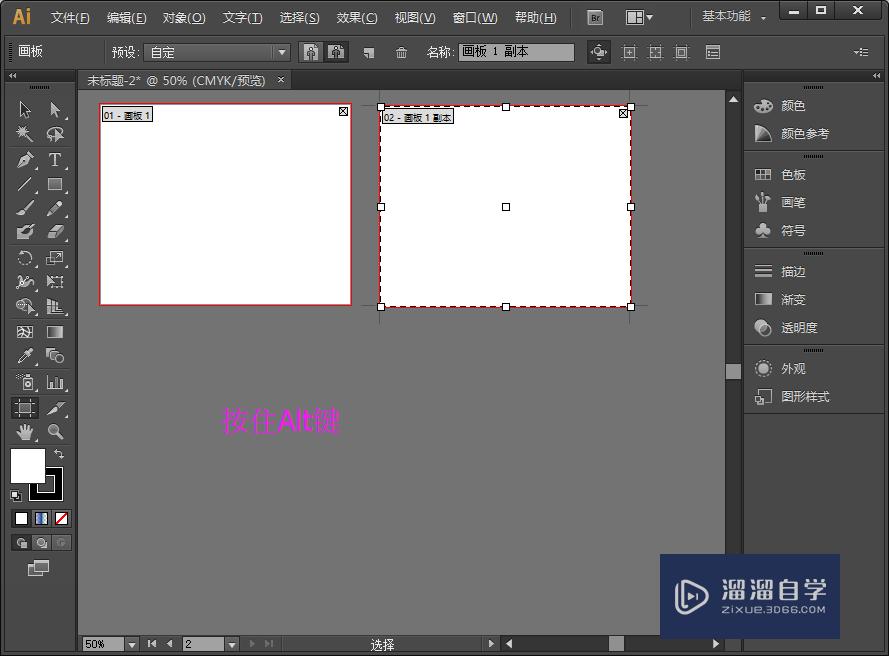Open the arrange documents dropdown
889x656 pixels.
pyautogui.click(x=639, y=18)
